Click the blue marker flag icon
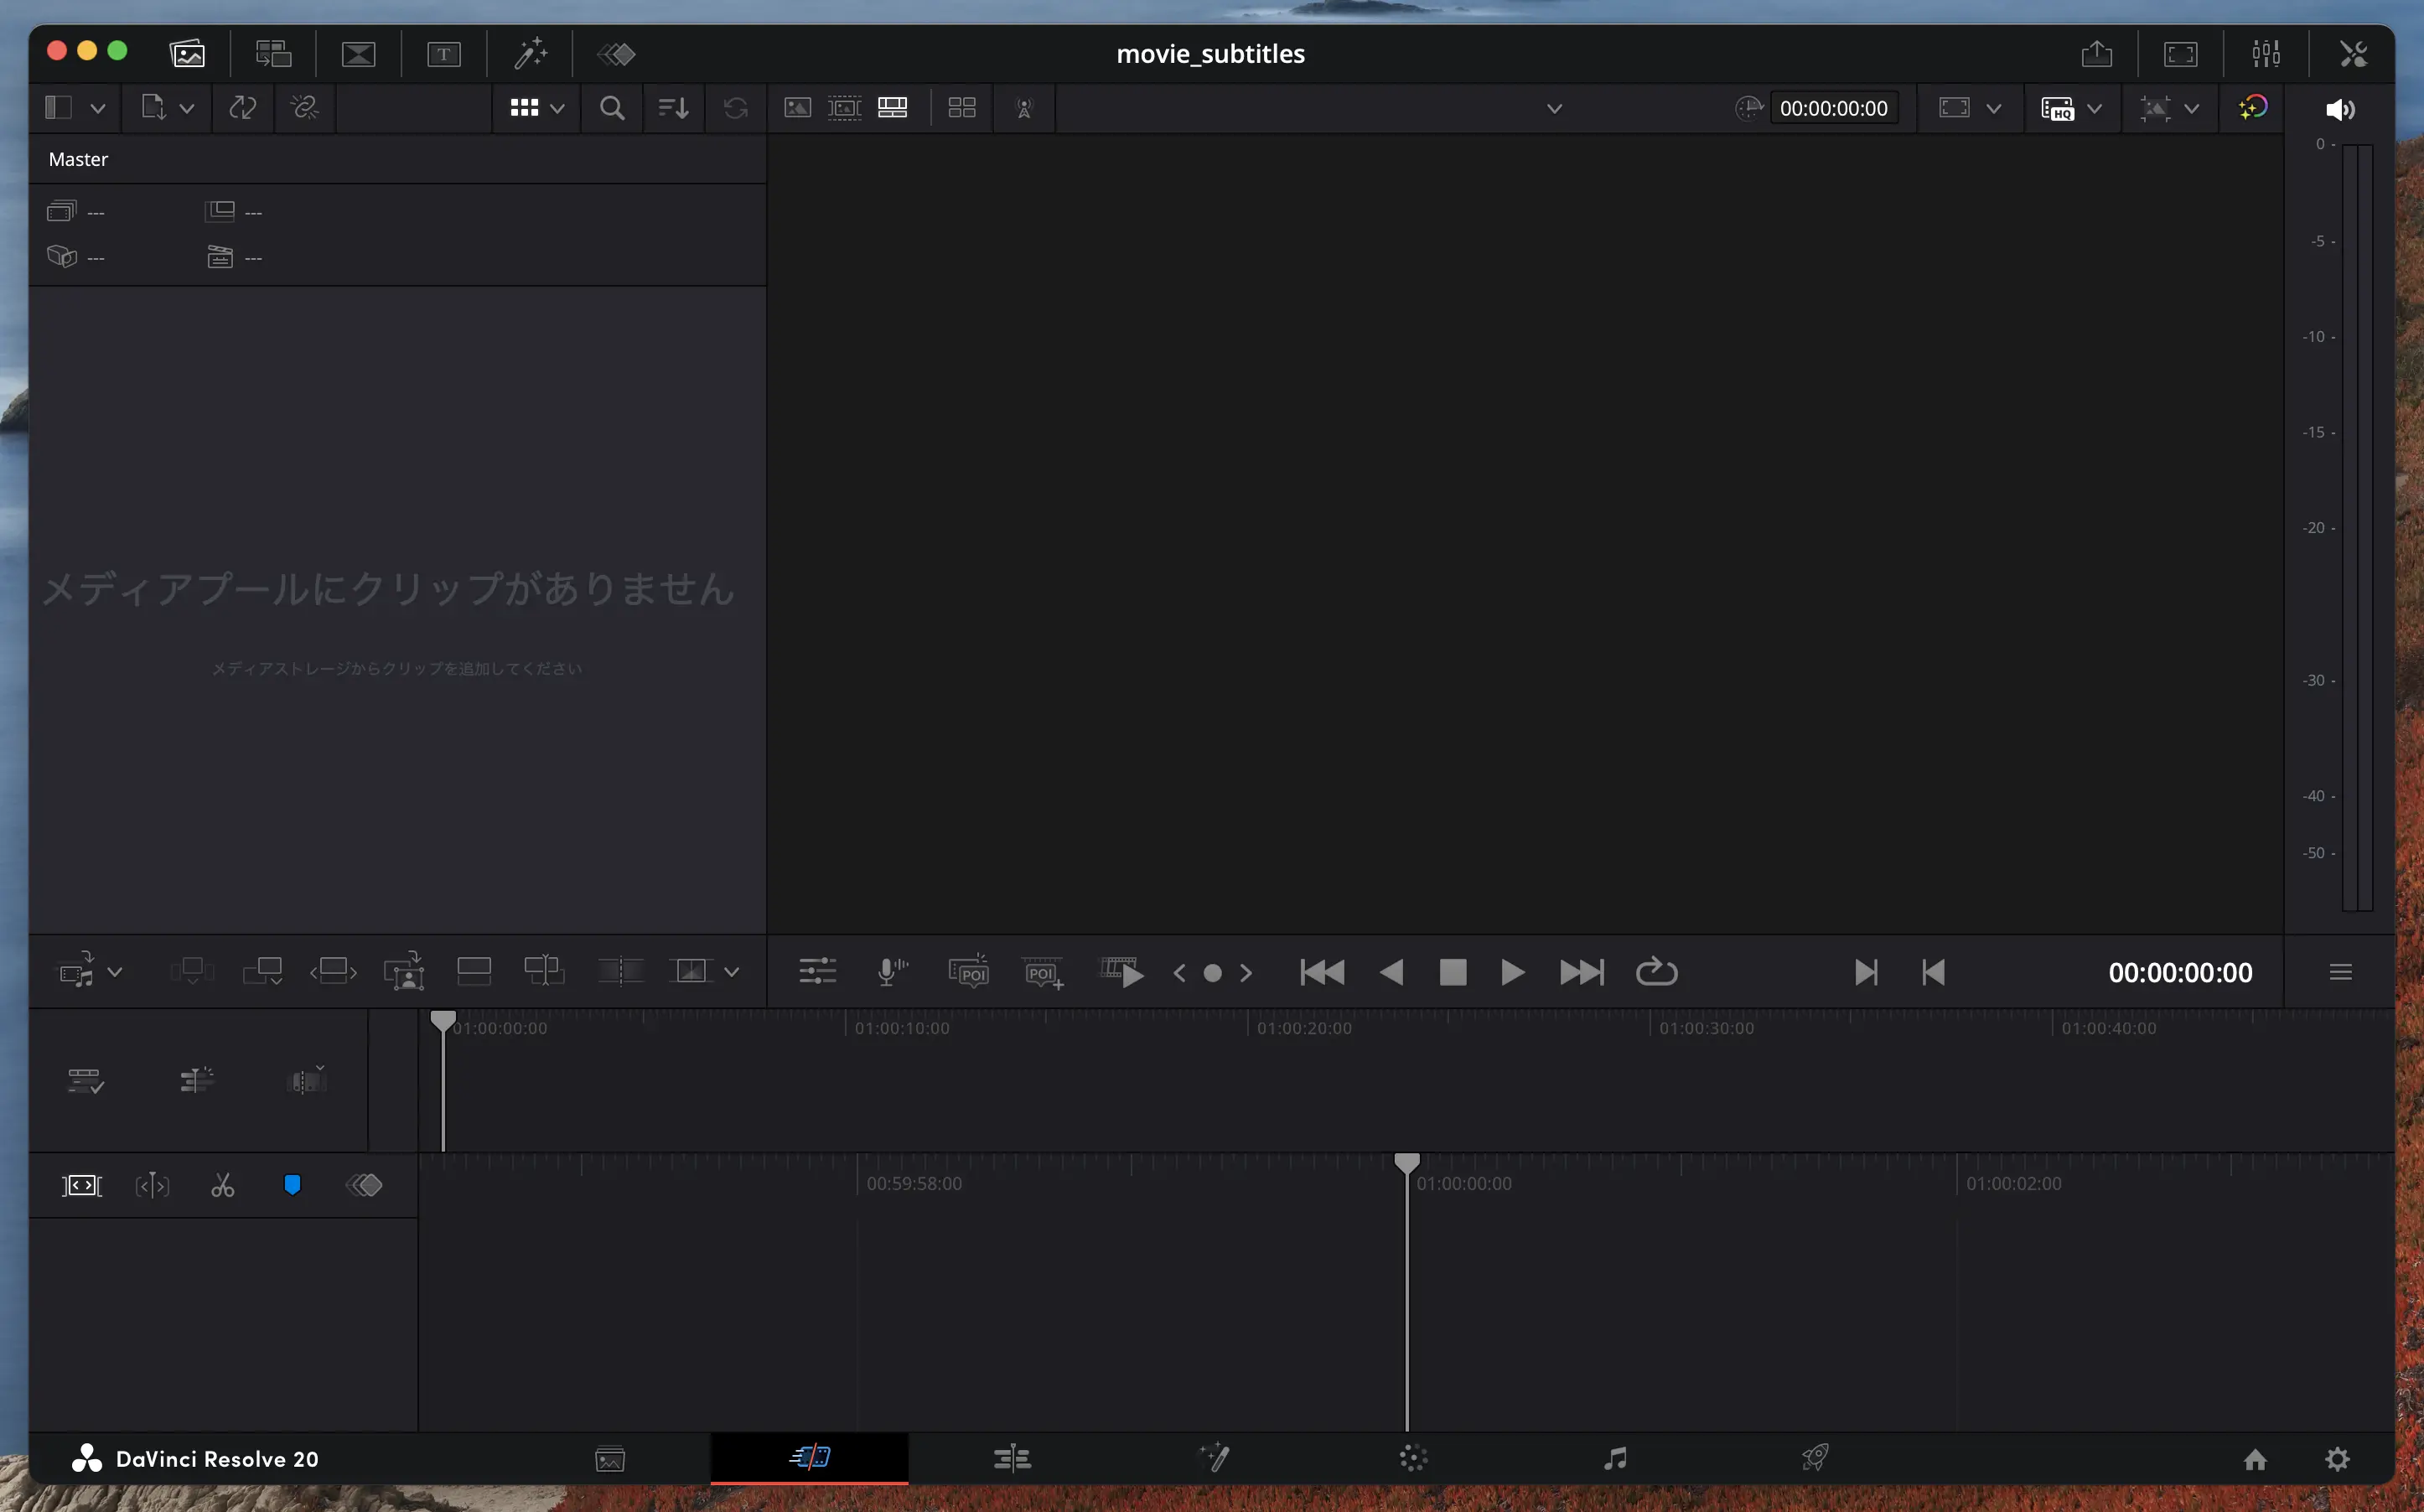2424x1512 pixels. (292, 1186)
